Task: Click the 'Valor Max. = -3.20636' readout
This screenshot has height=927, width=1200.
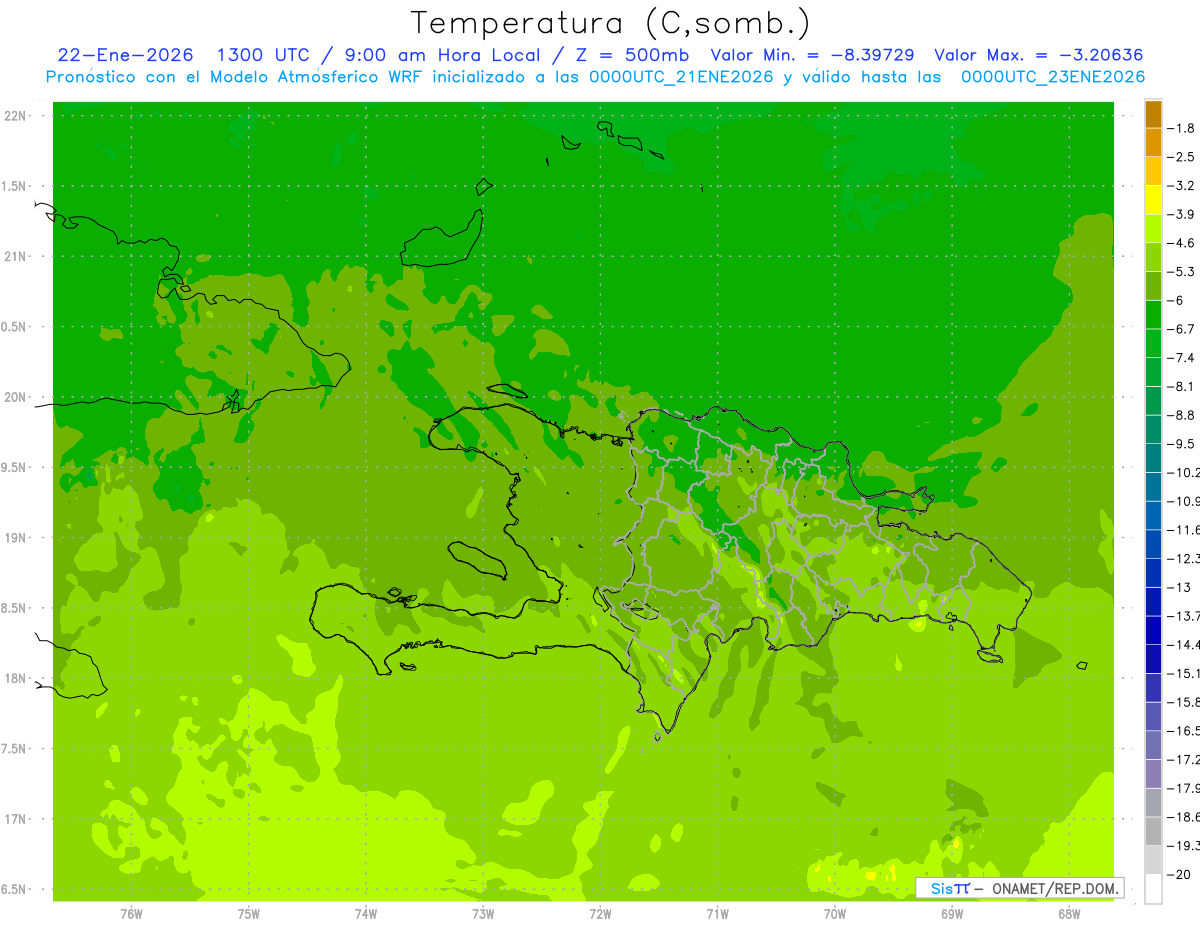Action: coord(1038,55)
